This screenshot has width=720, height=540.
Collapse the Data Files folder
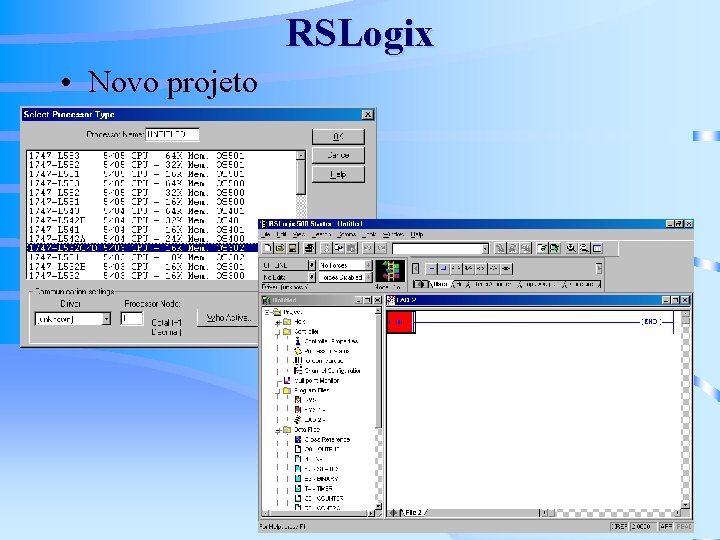(278, 430)
